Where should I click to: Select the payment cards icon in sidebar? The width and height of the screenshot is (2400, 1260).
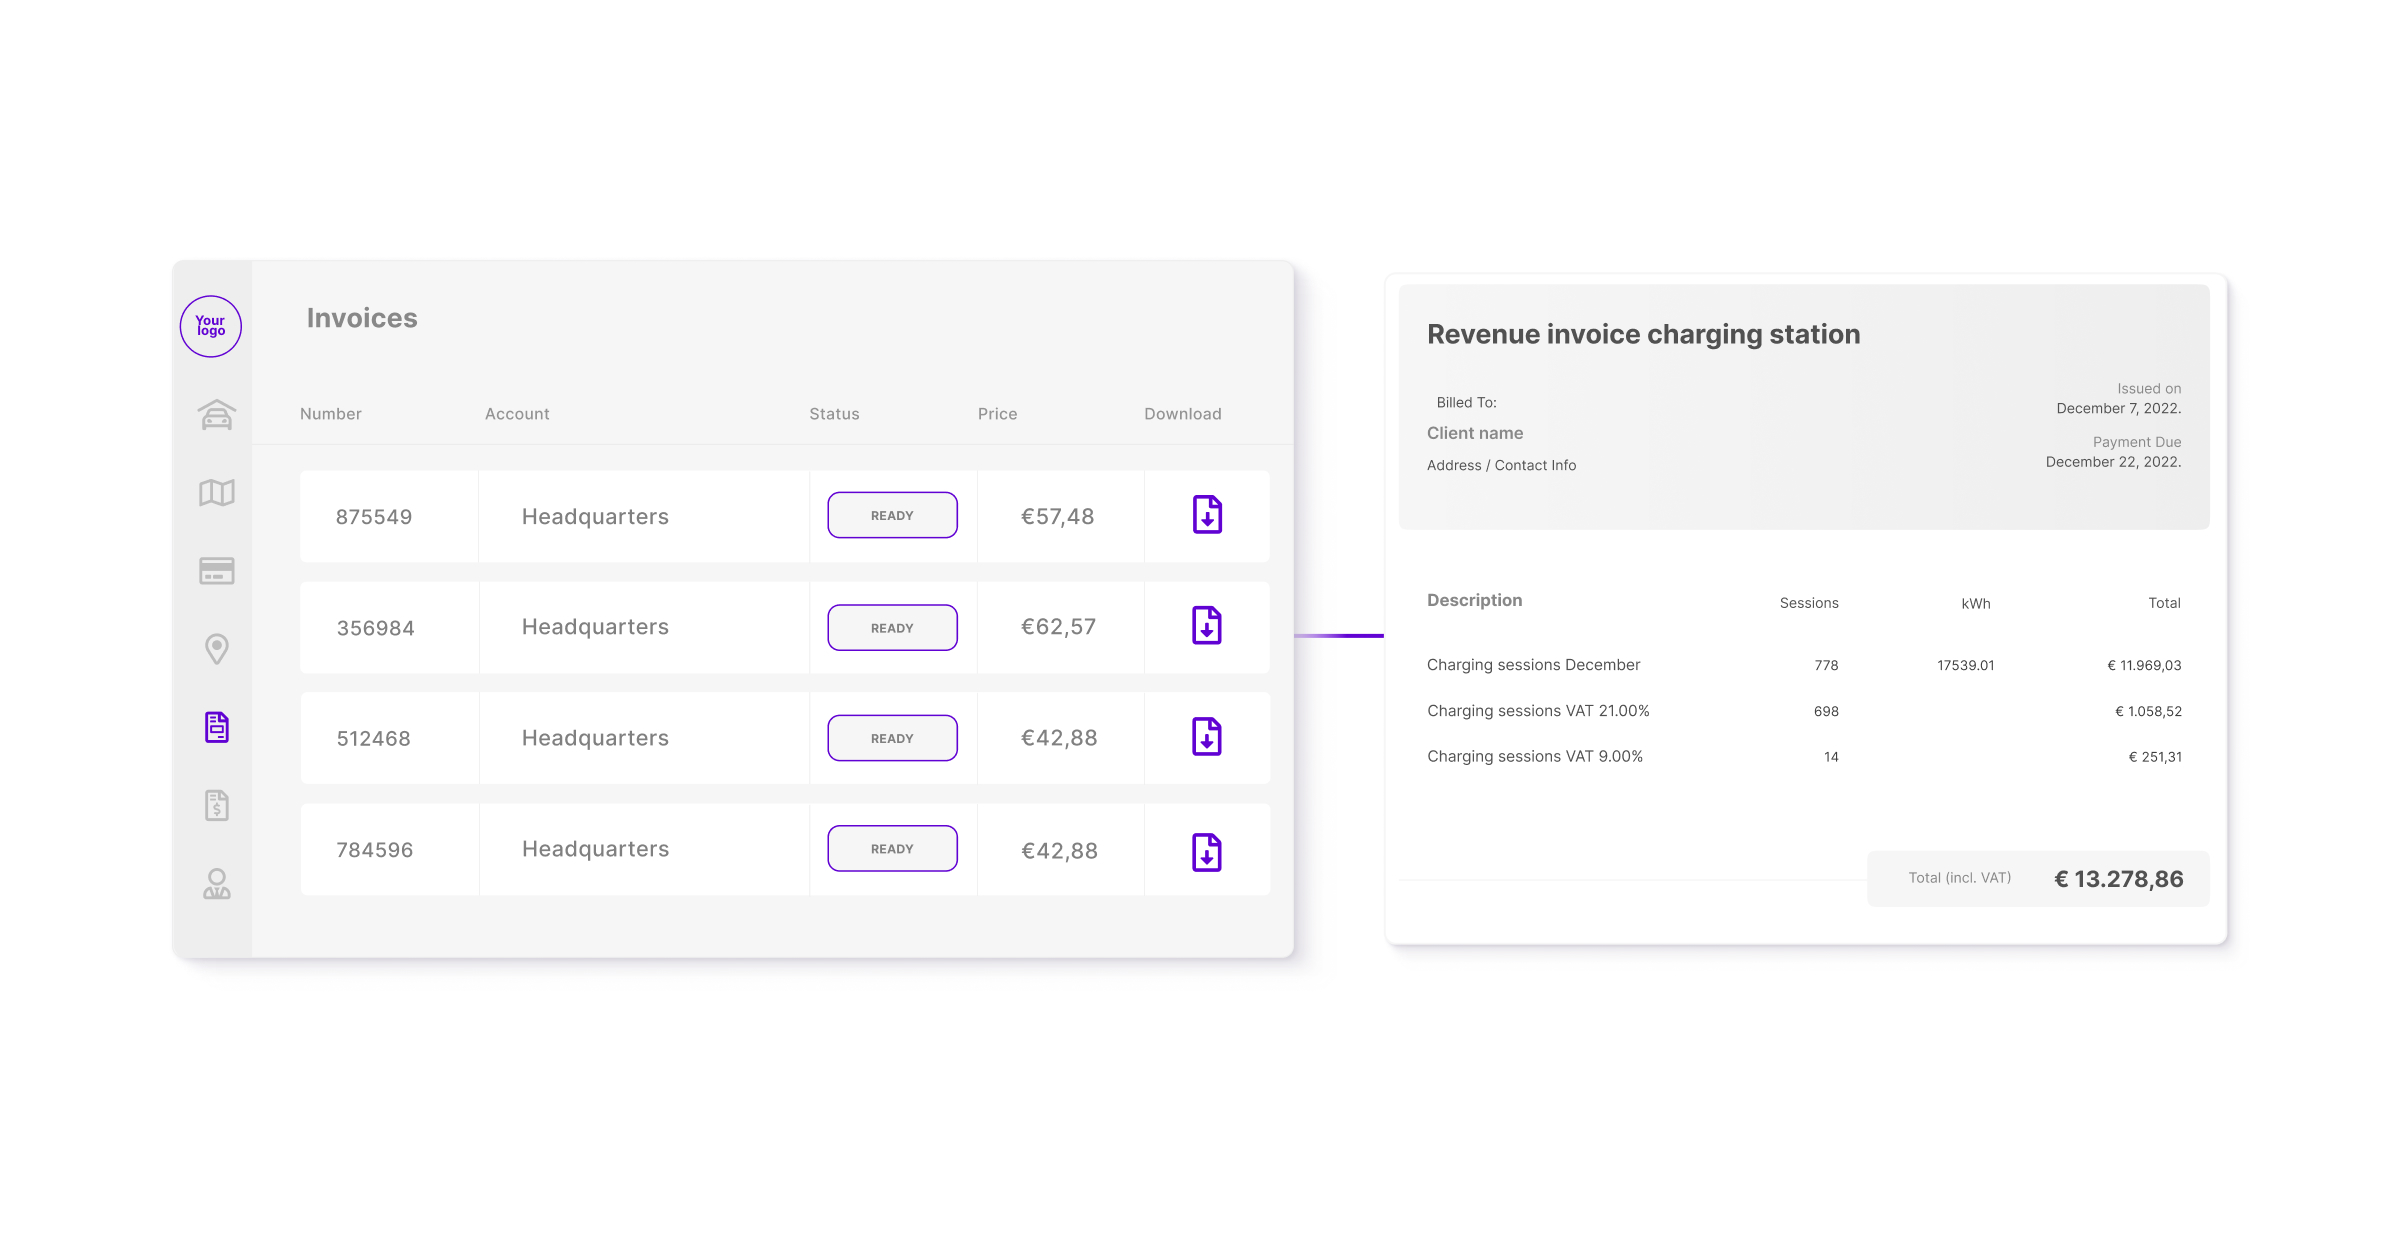pyautogui.click(x=215, y=570)
